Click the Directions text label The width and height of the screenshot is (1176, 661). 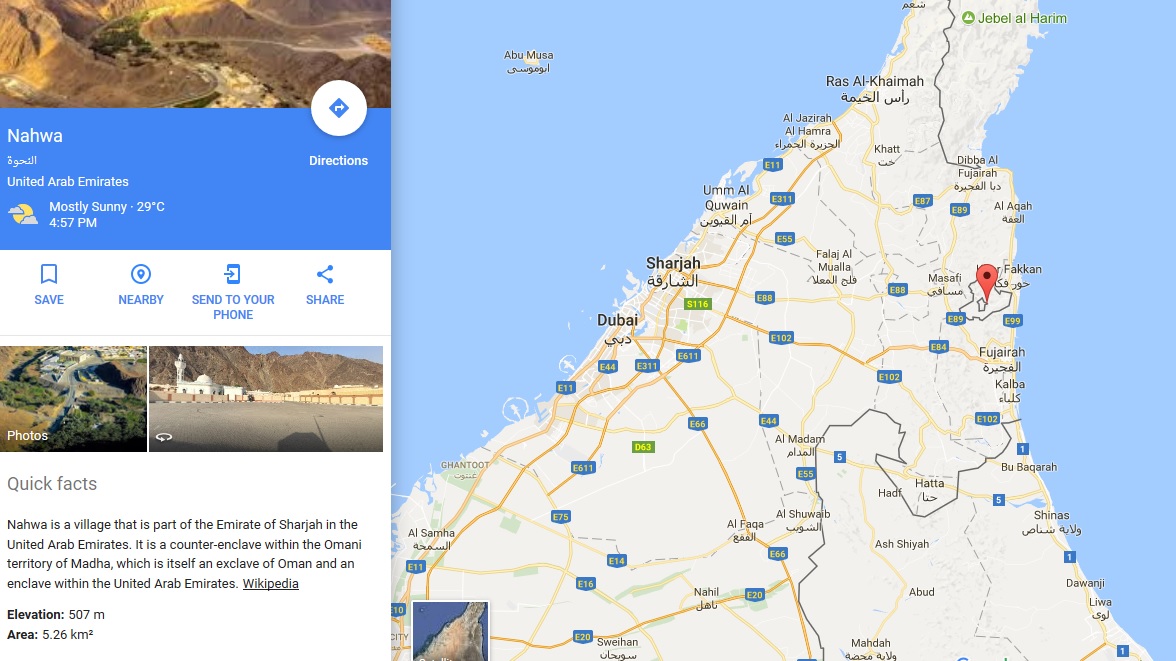(338, 161)
